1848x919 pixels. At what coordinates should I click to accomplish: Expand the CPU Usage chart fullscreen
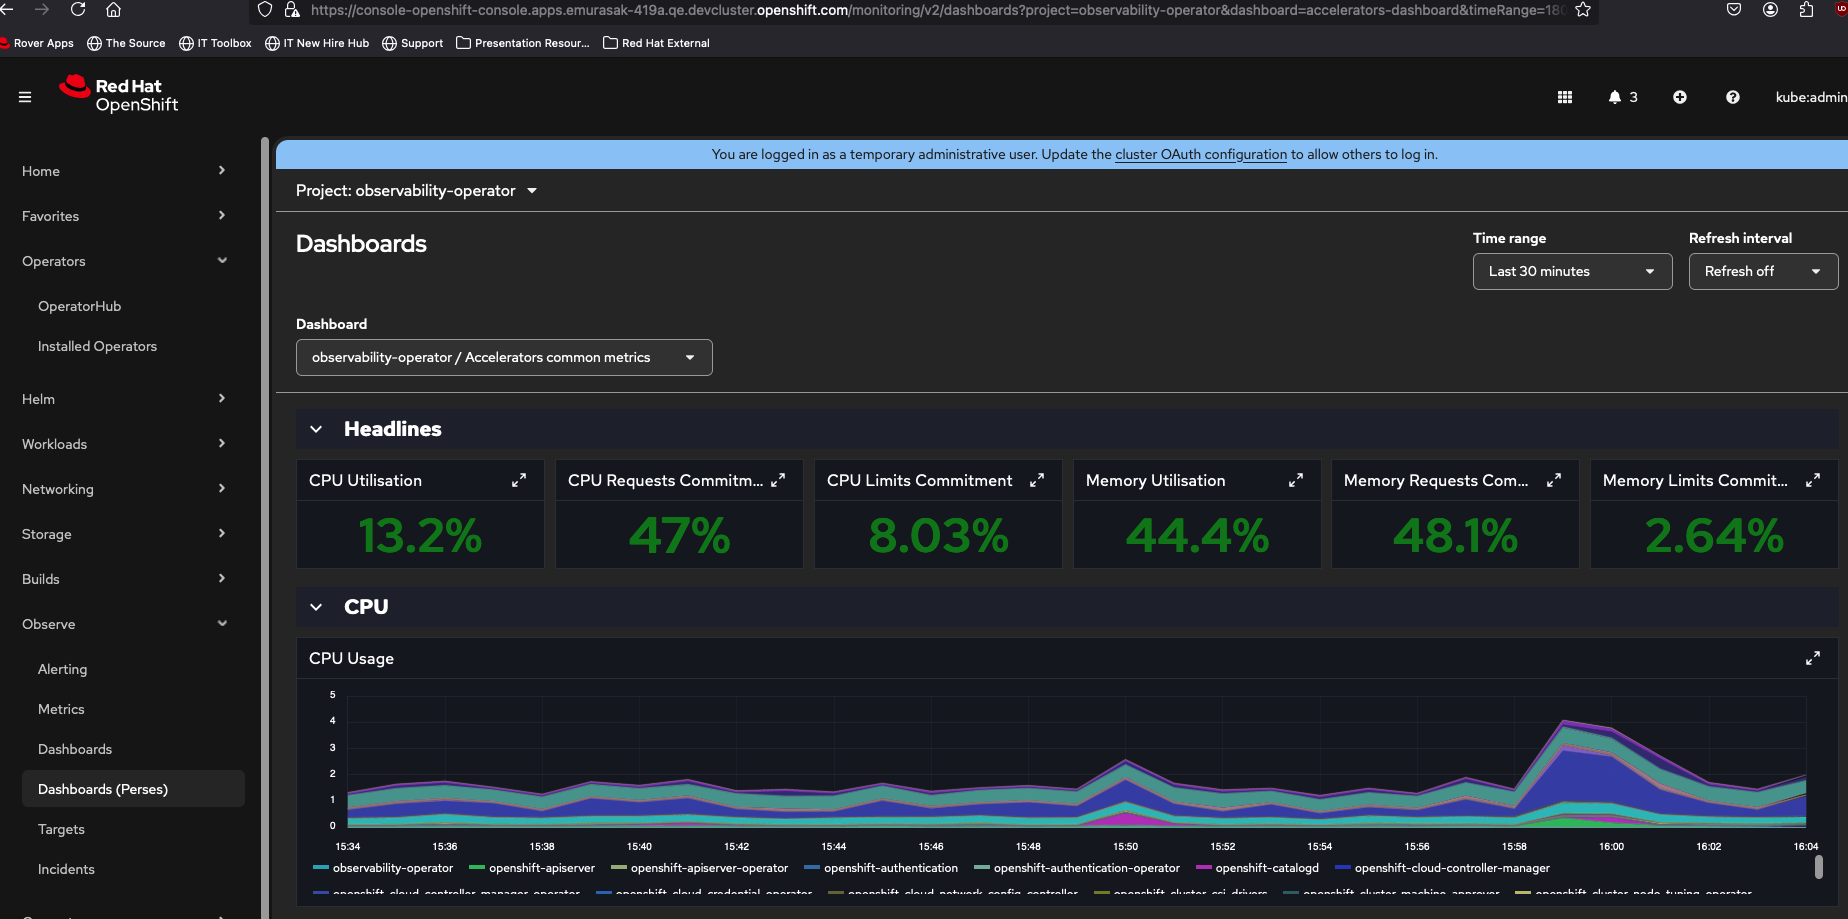click(1812, 658)
